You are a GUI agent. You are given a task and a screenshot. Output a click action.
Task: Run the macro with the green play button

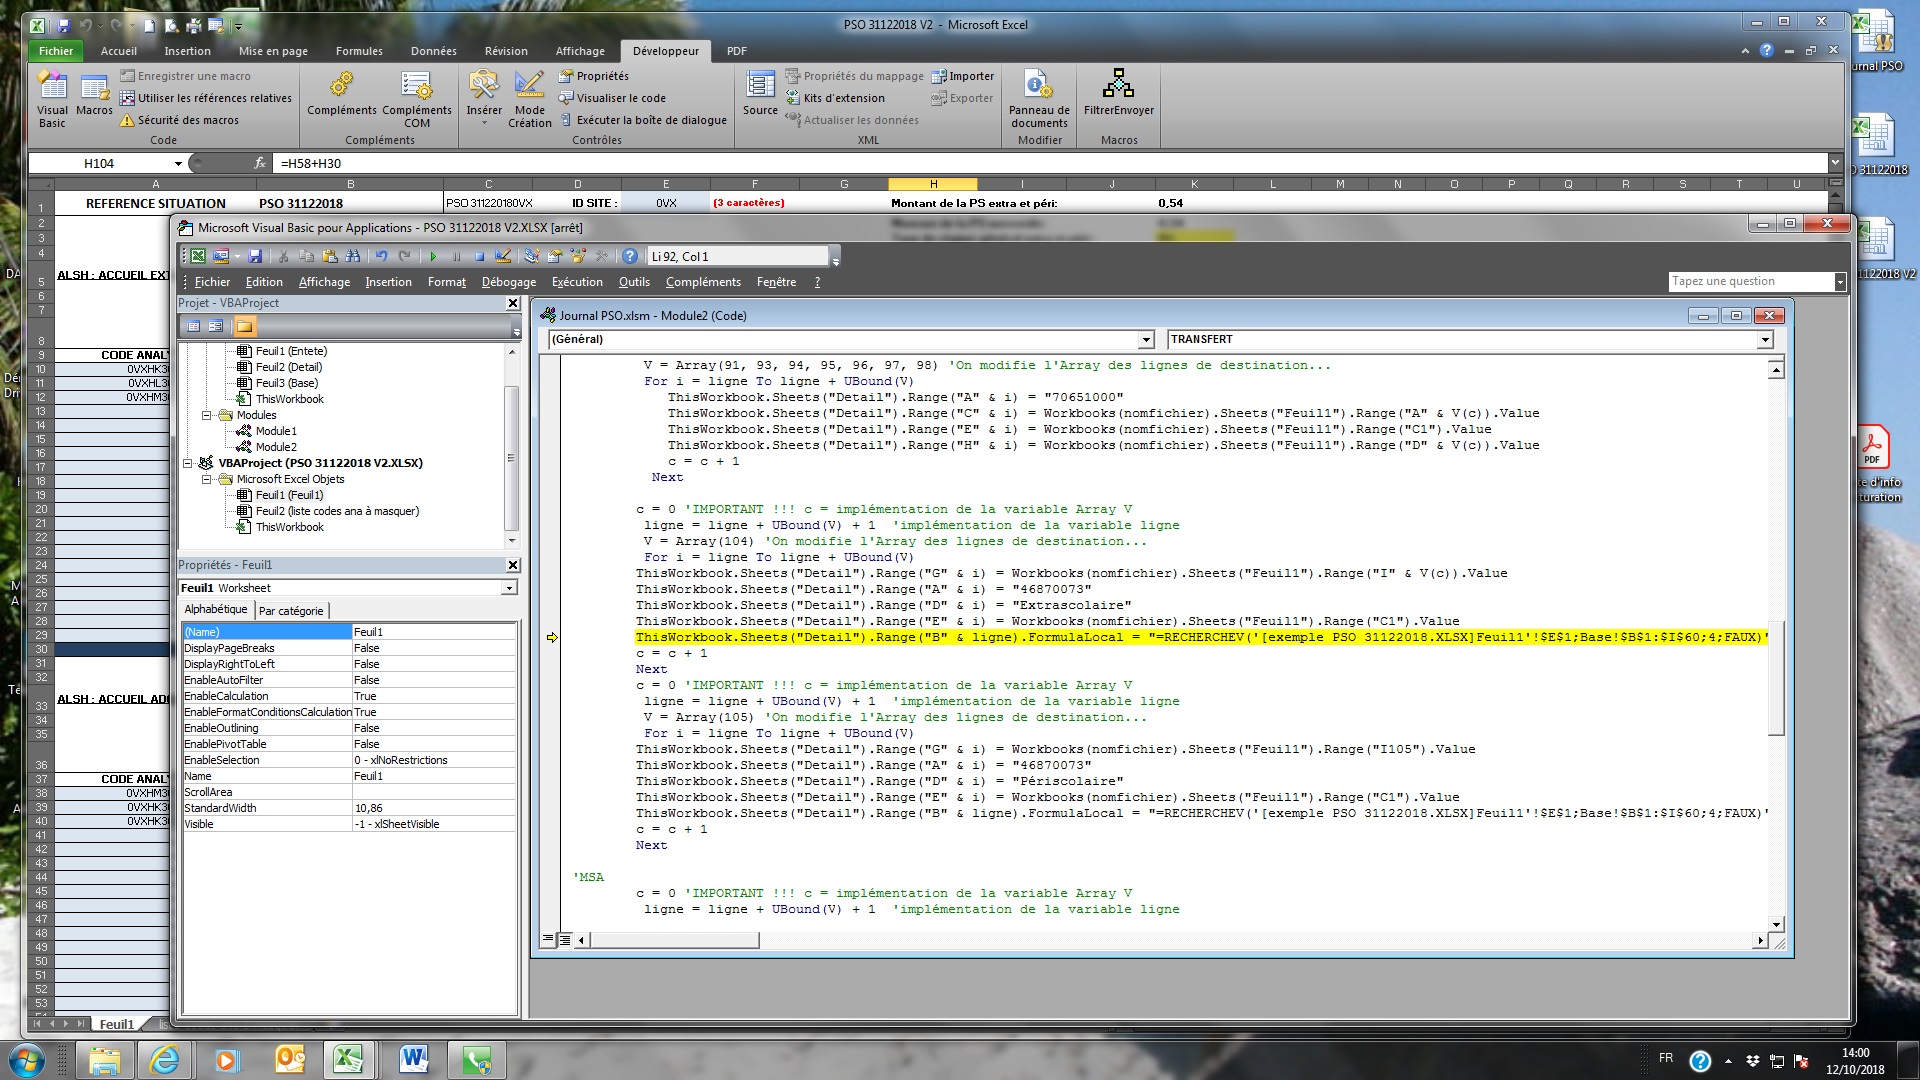point(433,257)
